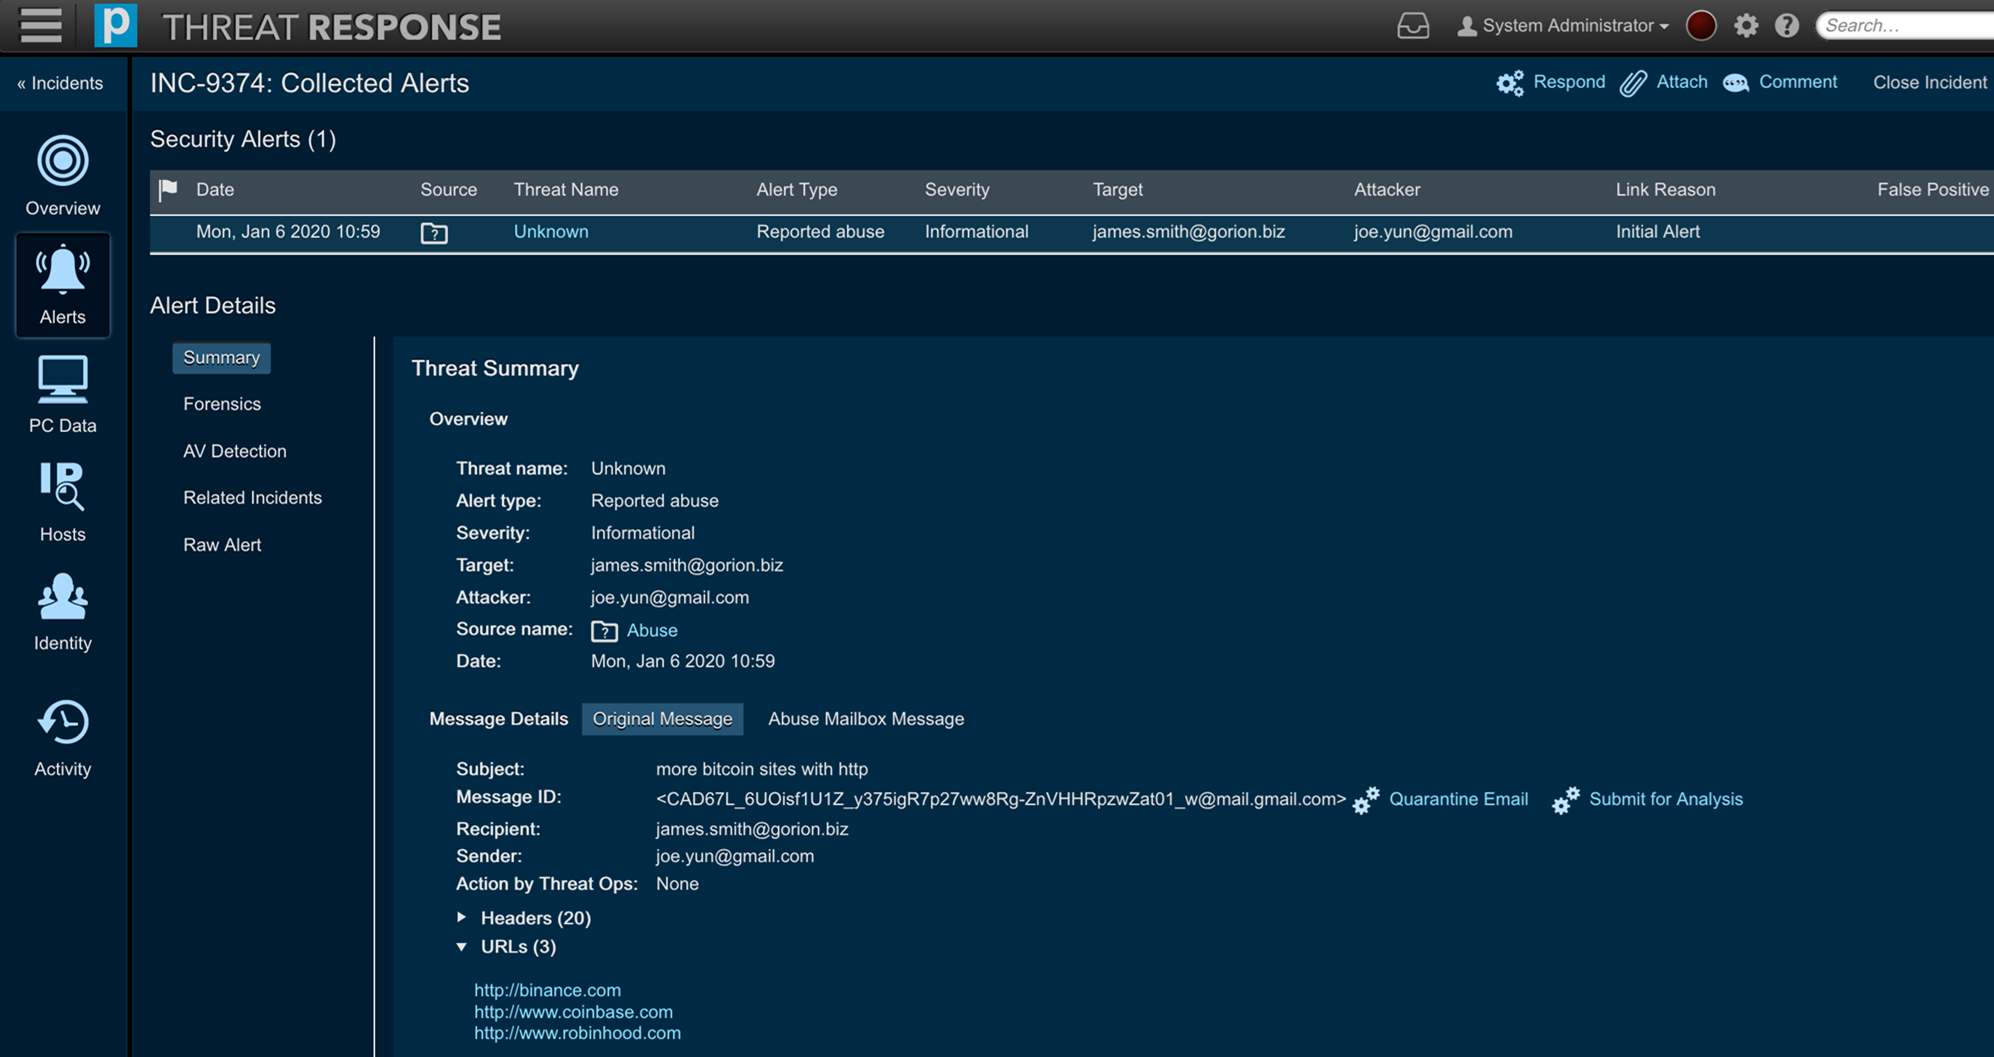1994x1057 pixels.
Task: Open the Unknown threat name link
Action: (x=551, y=231)
